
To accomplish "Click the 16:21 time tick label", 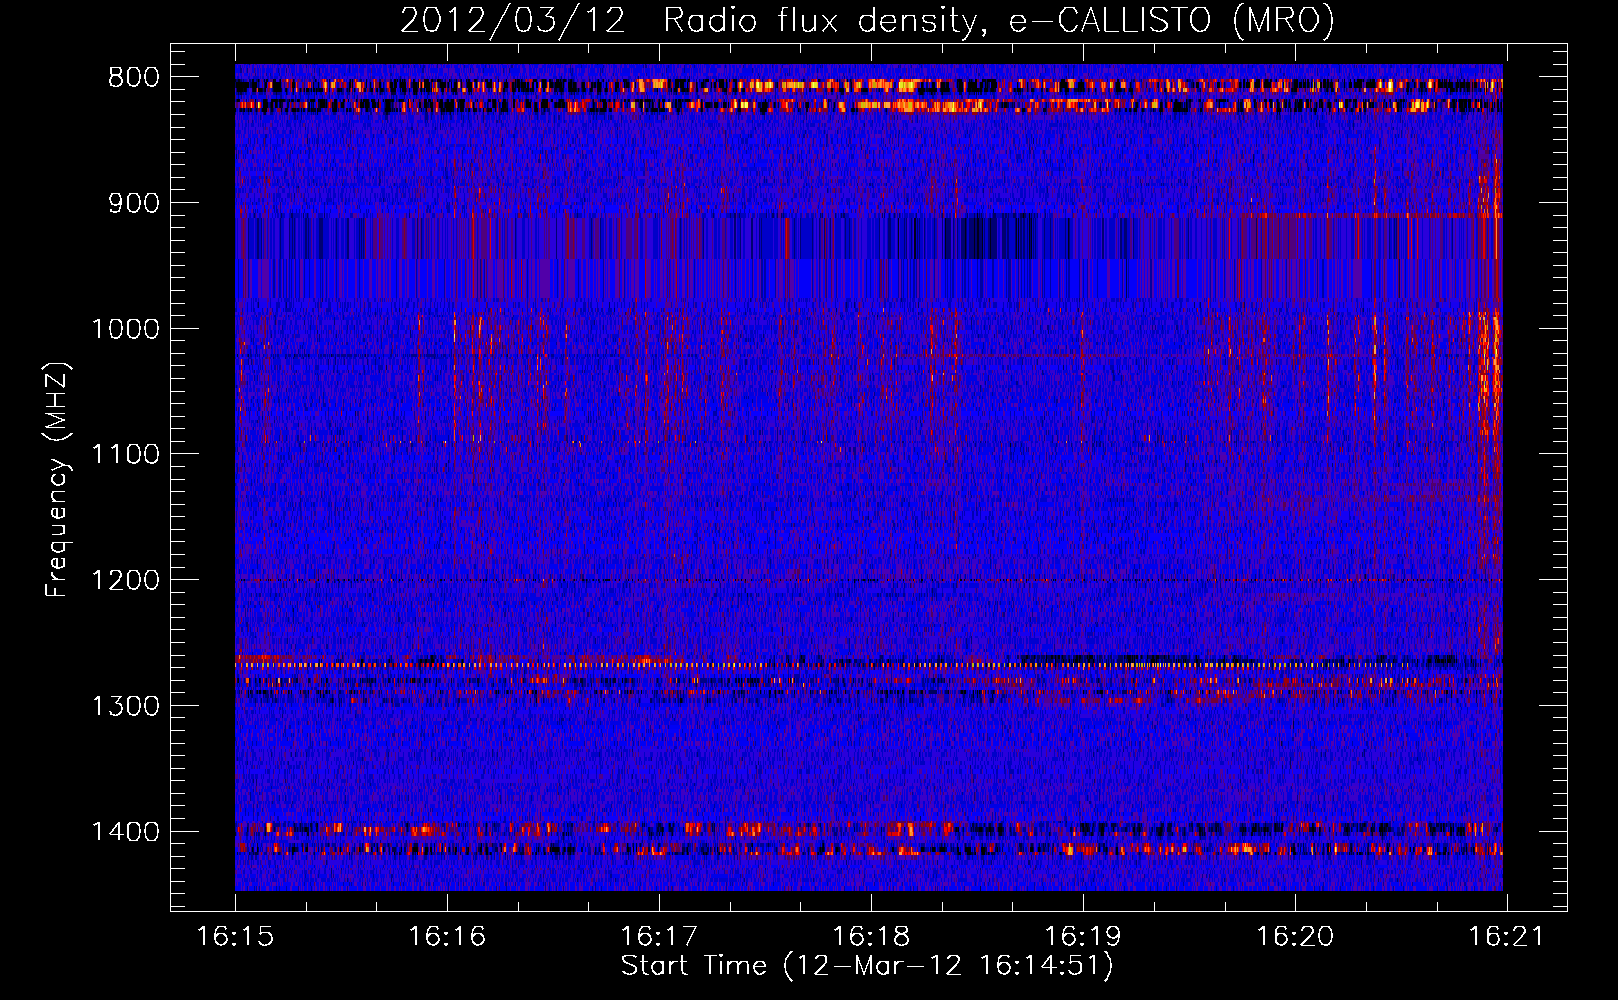I will click(1506, 937).
